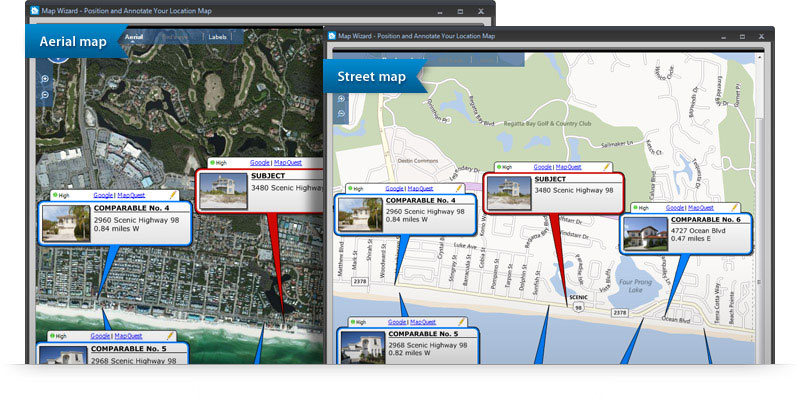The height and width of the screenshot is (413, 800).
Task: Open Google link for aerial Comparable No. 4
Action: click(103, 196)
